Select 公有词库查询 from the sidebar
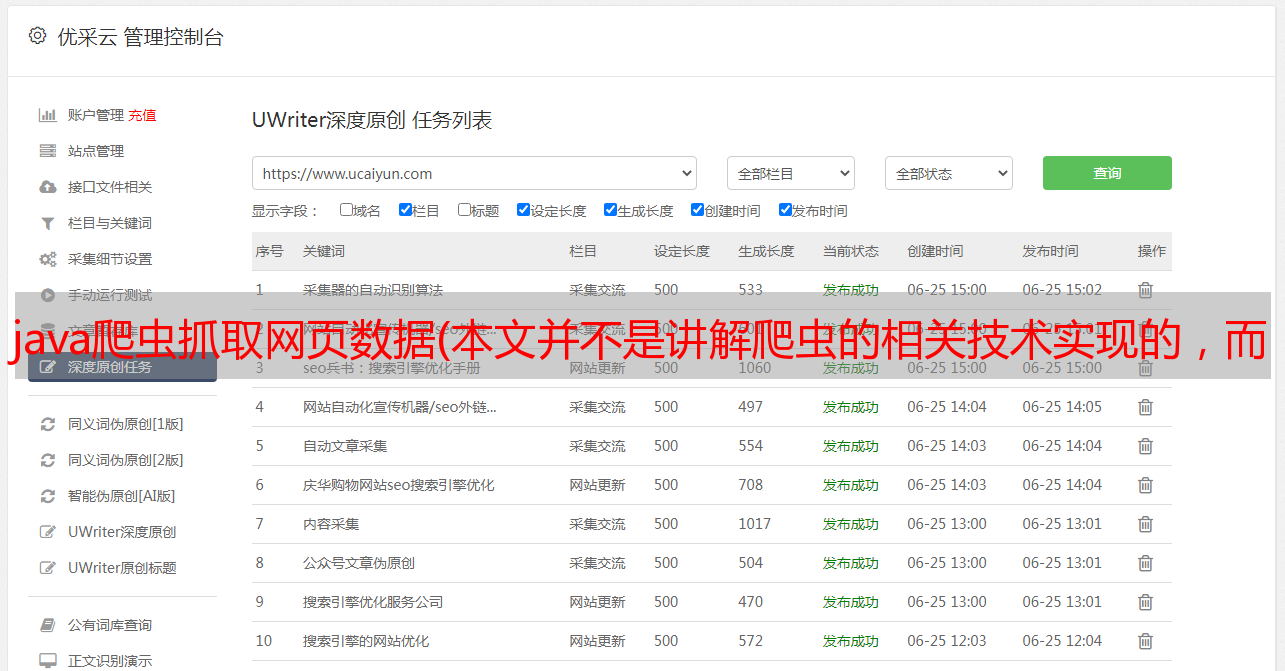 (110, 625)
